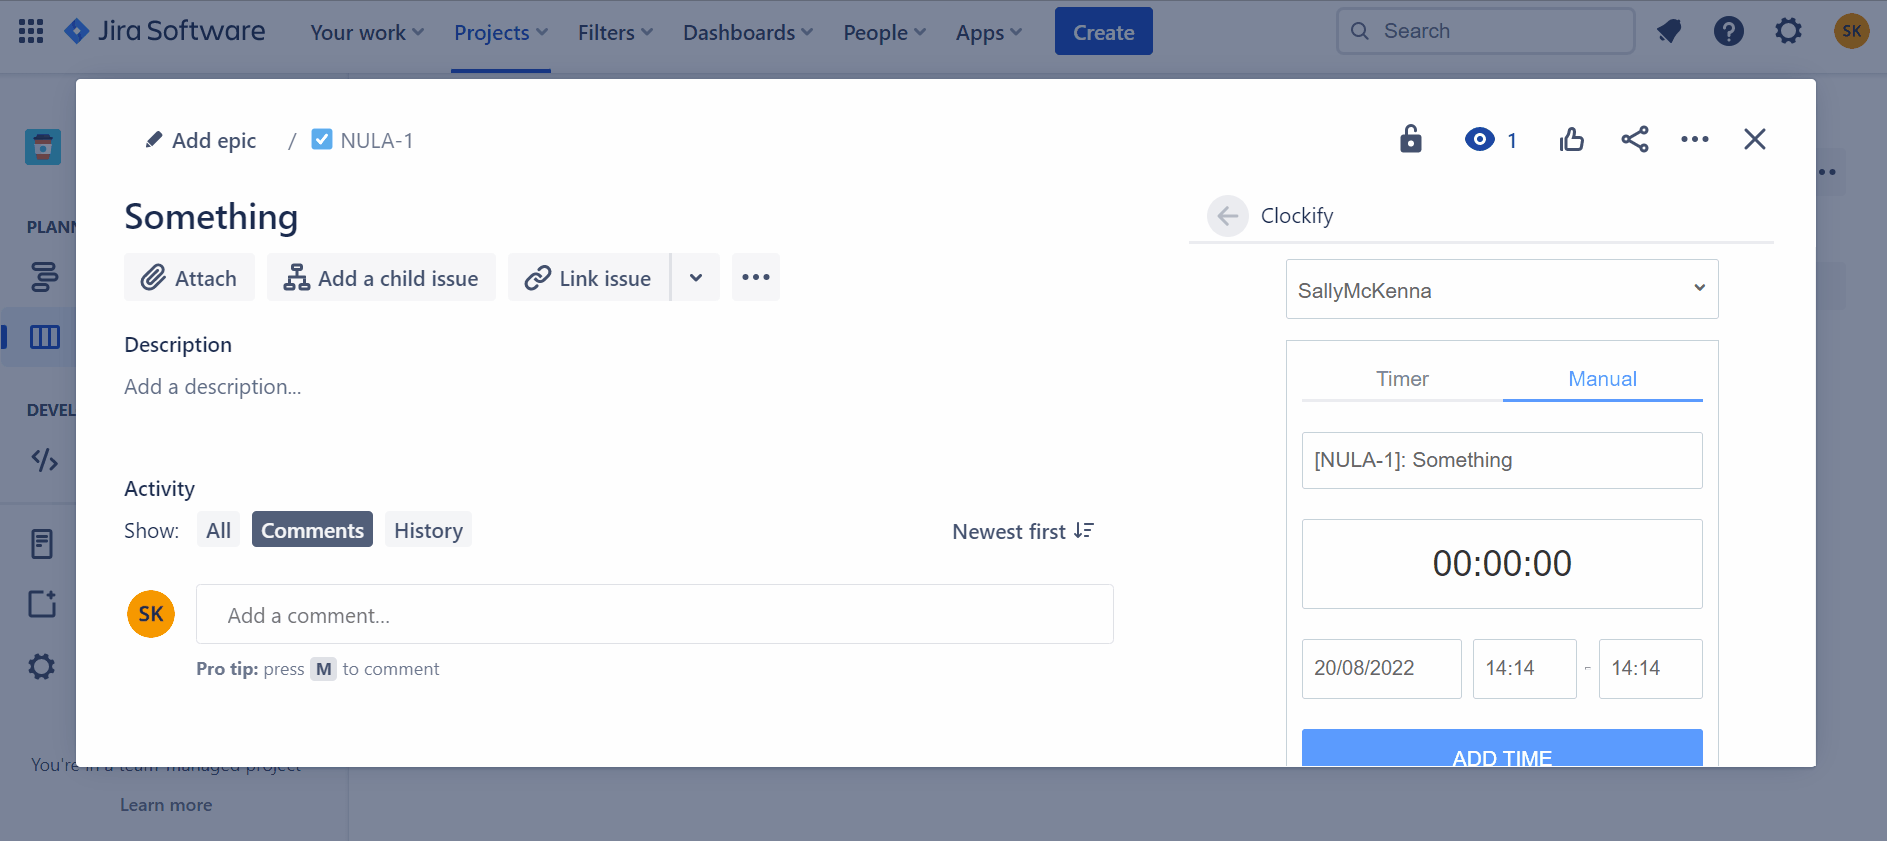Image resolution: width=1887 pixels, height=841 pixels.
Task: Click the end time 14:14 field
Action: tap(1650, 668)
